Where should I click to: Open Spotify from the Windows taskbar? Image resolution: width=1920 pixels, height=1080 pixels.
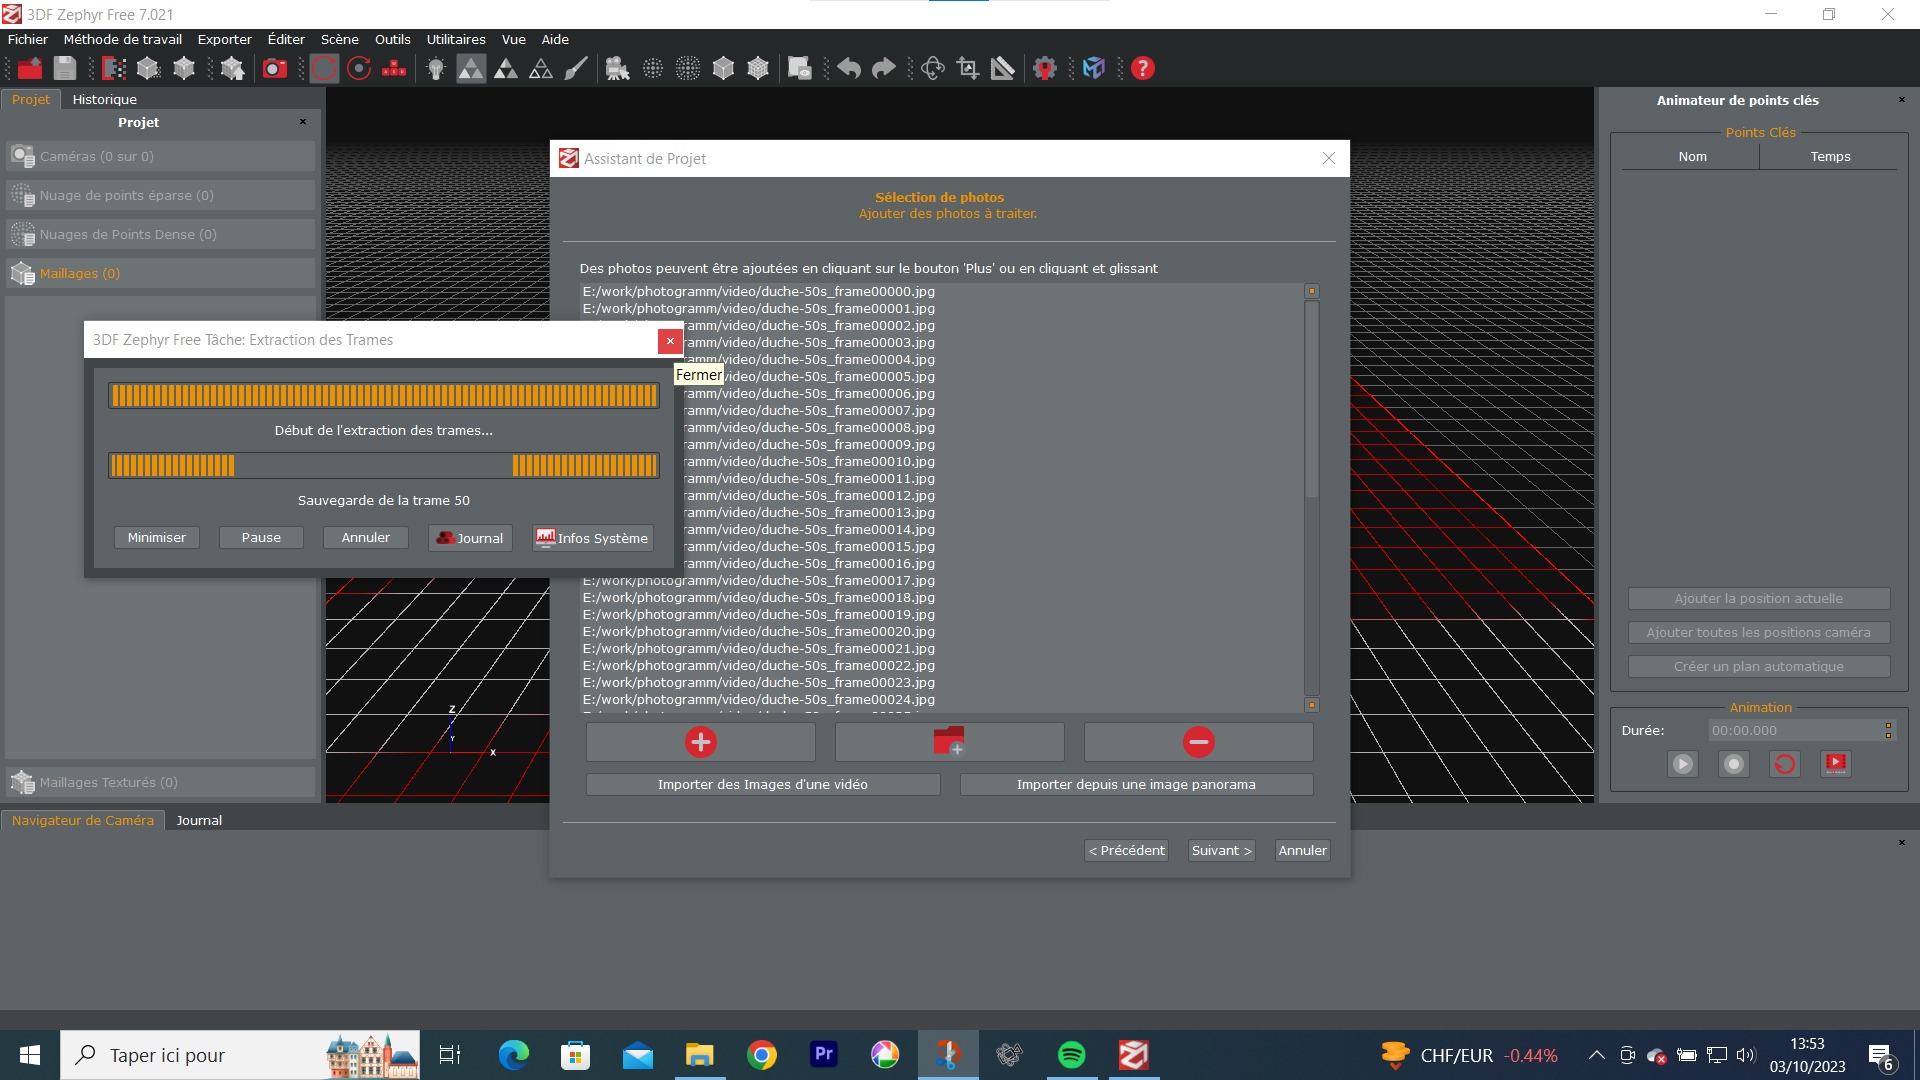(1071, 1055)
